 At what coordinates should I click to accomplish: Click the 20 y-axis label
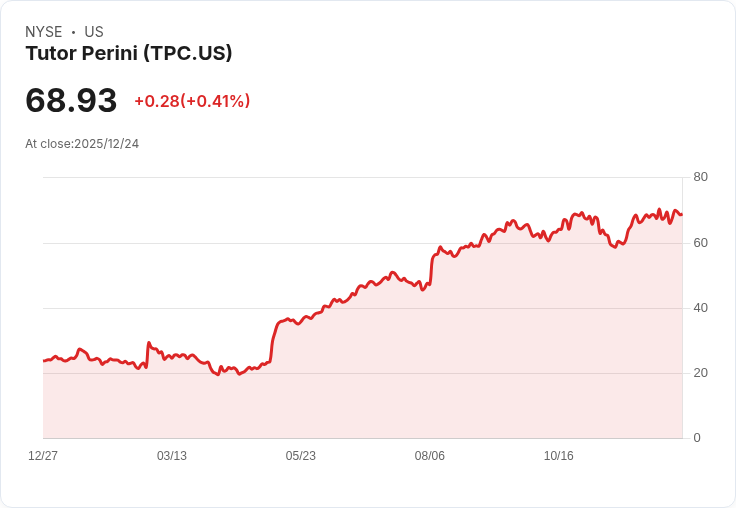point(700,373)
